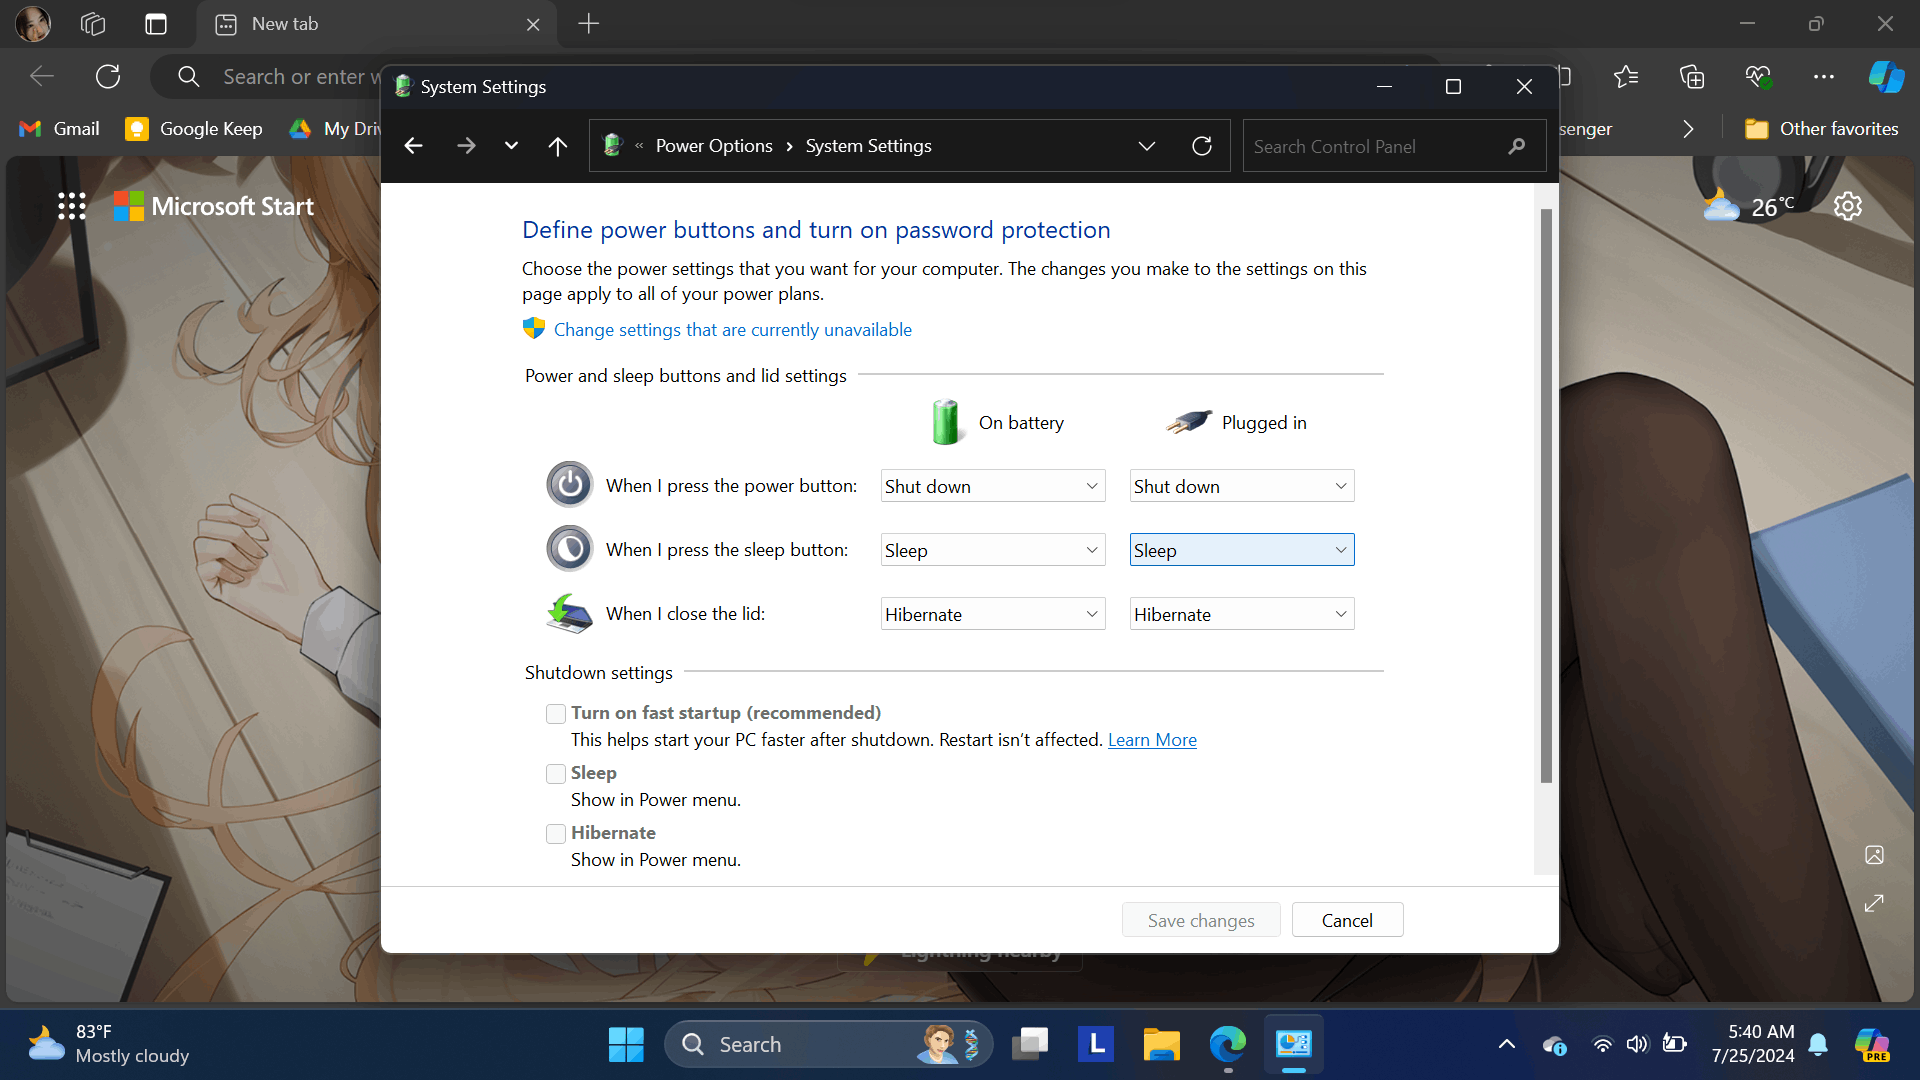Click the System Settings vertical scrollbar

pyautogui.click(x=1546, y=495)
